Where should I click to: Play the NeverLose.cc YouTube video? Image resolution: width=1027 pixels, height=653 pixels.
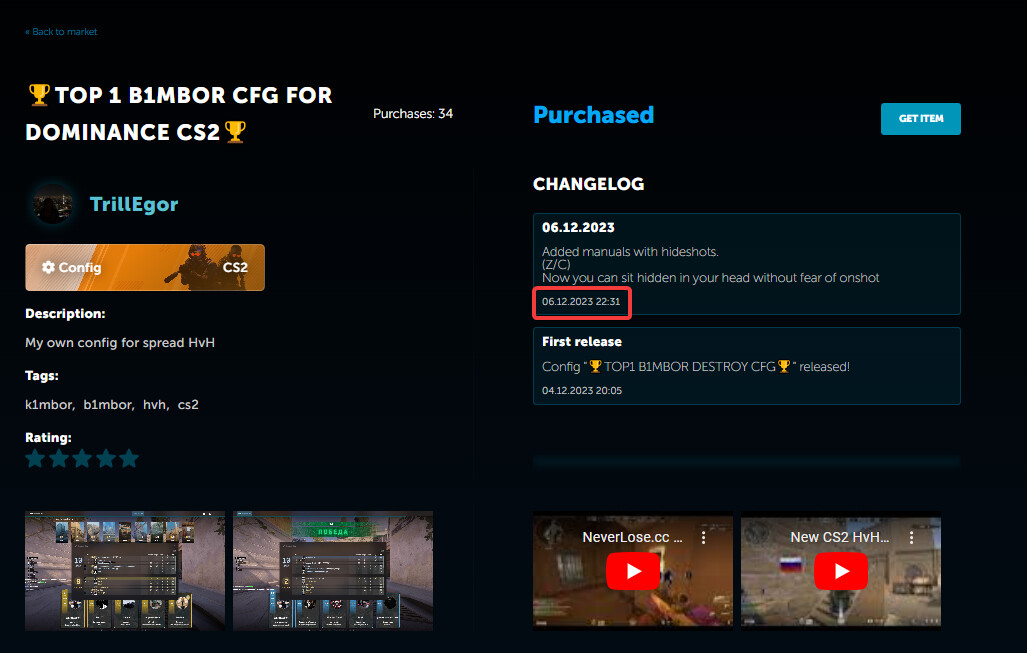click(633, 572)
